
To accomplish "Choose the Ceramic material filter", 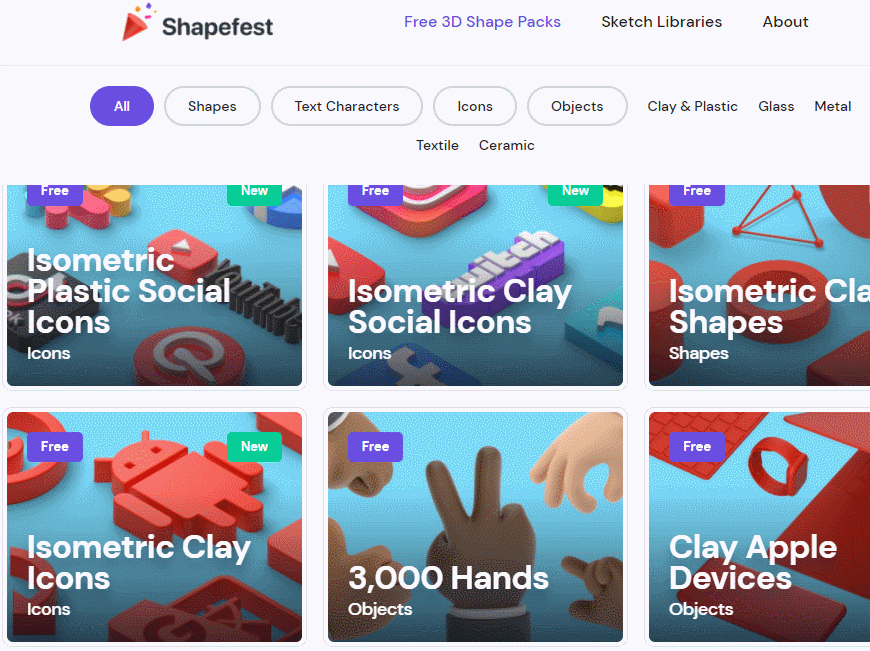I will coord(507,145).
